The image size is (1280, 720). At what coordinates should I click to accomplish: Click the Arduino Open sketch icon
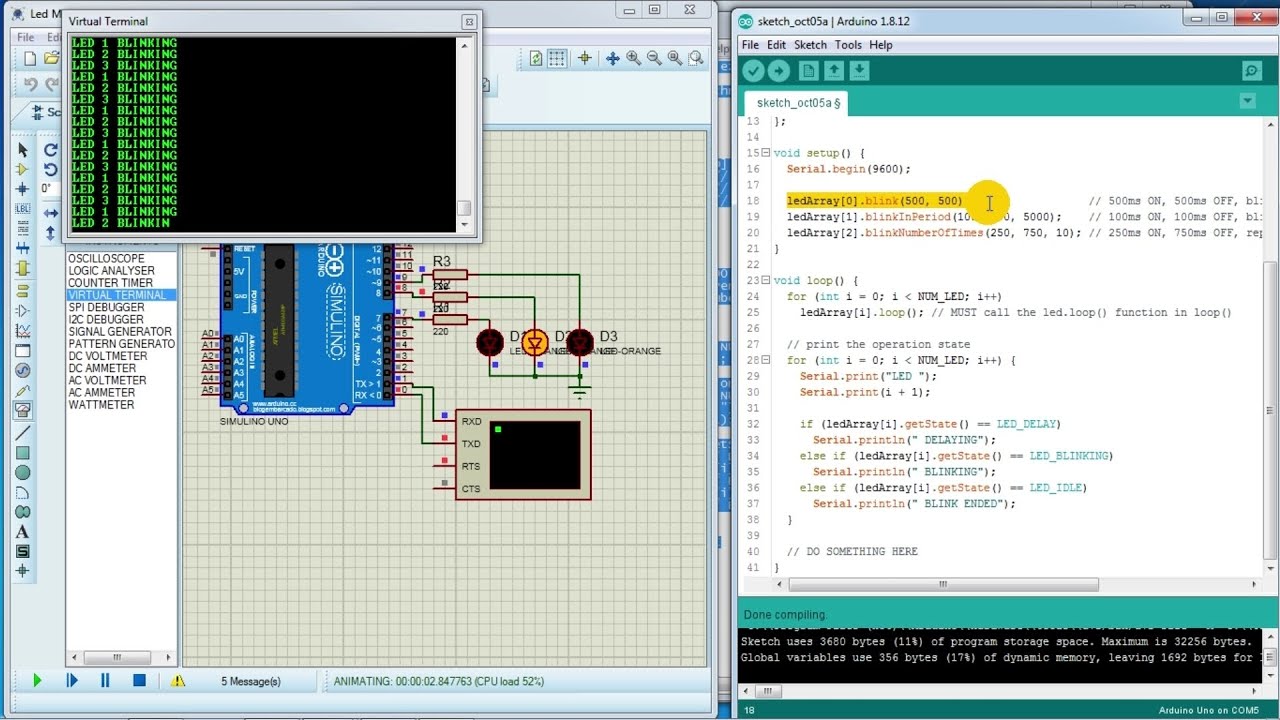pos(833,71)
